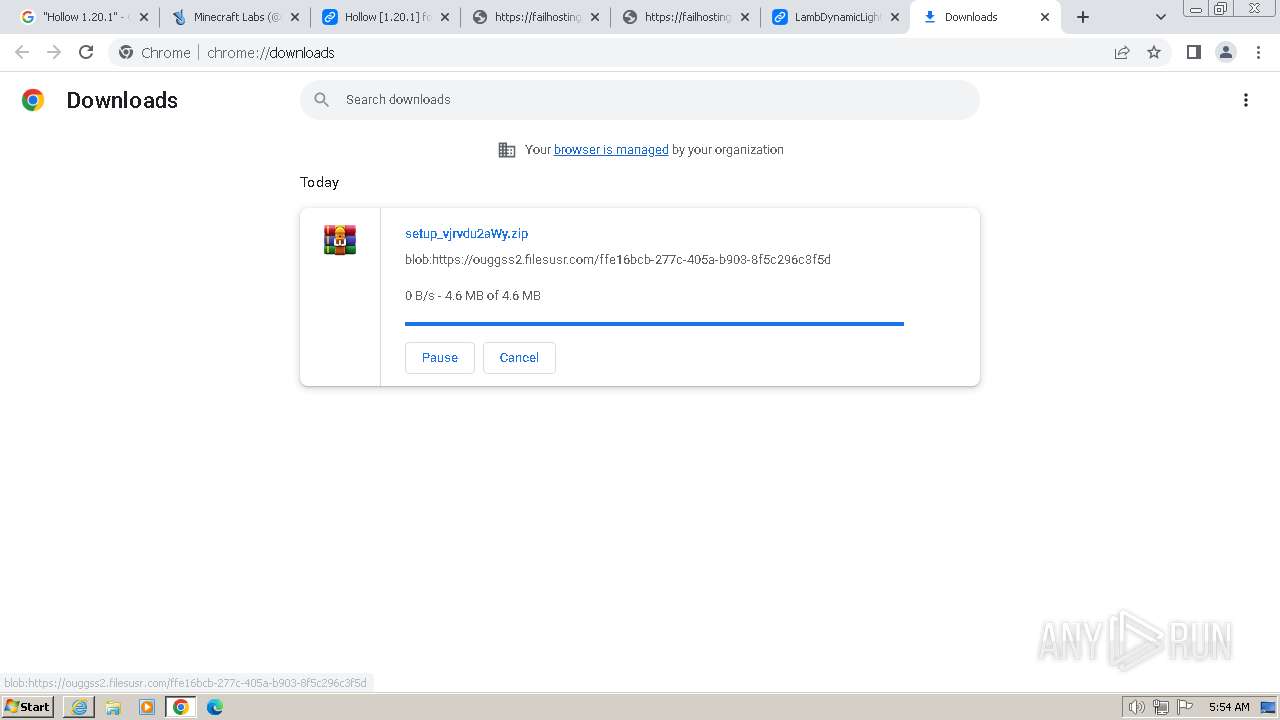The width and height of the screenshot is (1280, 720).
Task: Switch to LambDynamicLights tab
Action: click(835, 17)
